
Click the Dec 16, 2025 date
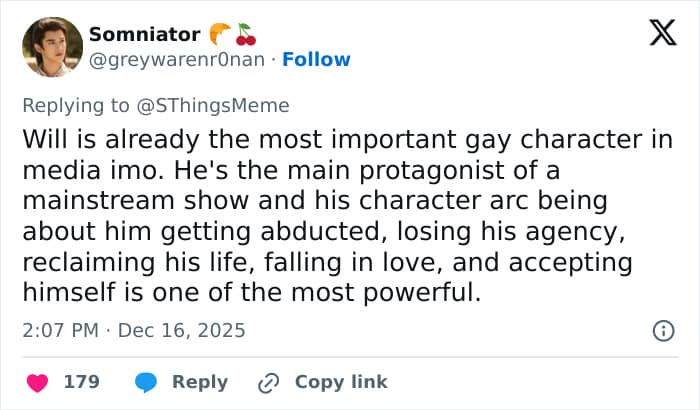(181, 330)
